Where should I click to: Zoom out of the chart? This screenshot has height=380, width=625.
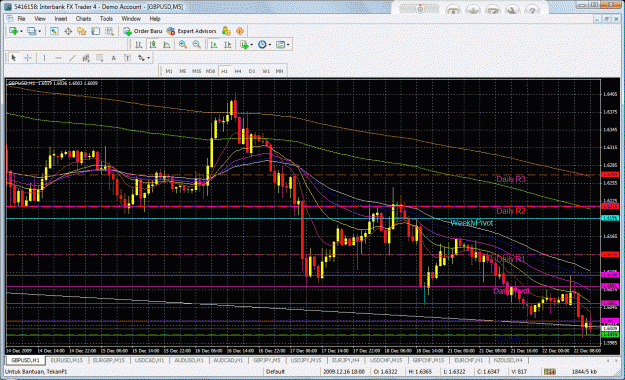(x=197, y=45)
